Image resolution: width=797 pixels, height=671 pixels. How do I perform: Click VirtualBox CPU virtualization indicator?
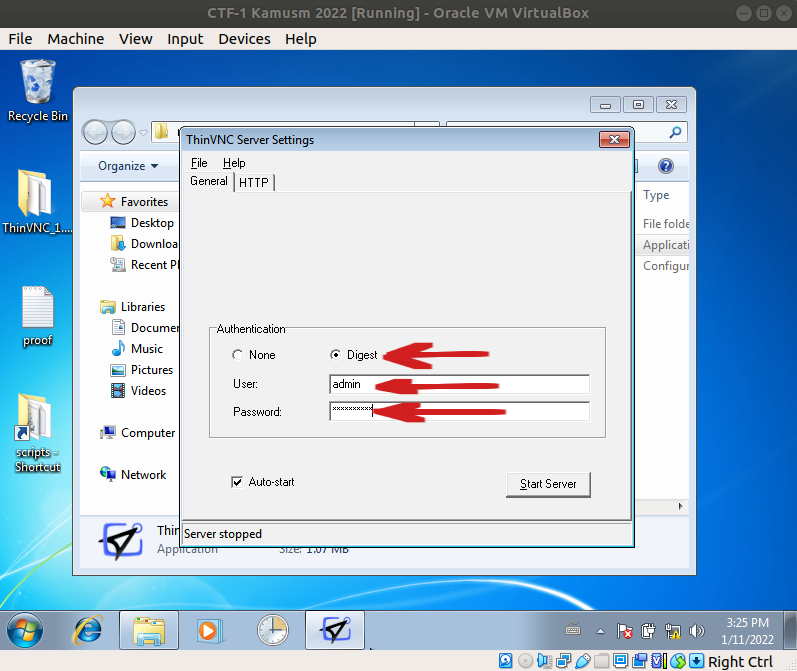click(x=659, y=661)
